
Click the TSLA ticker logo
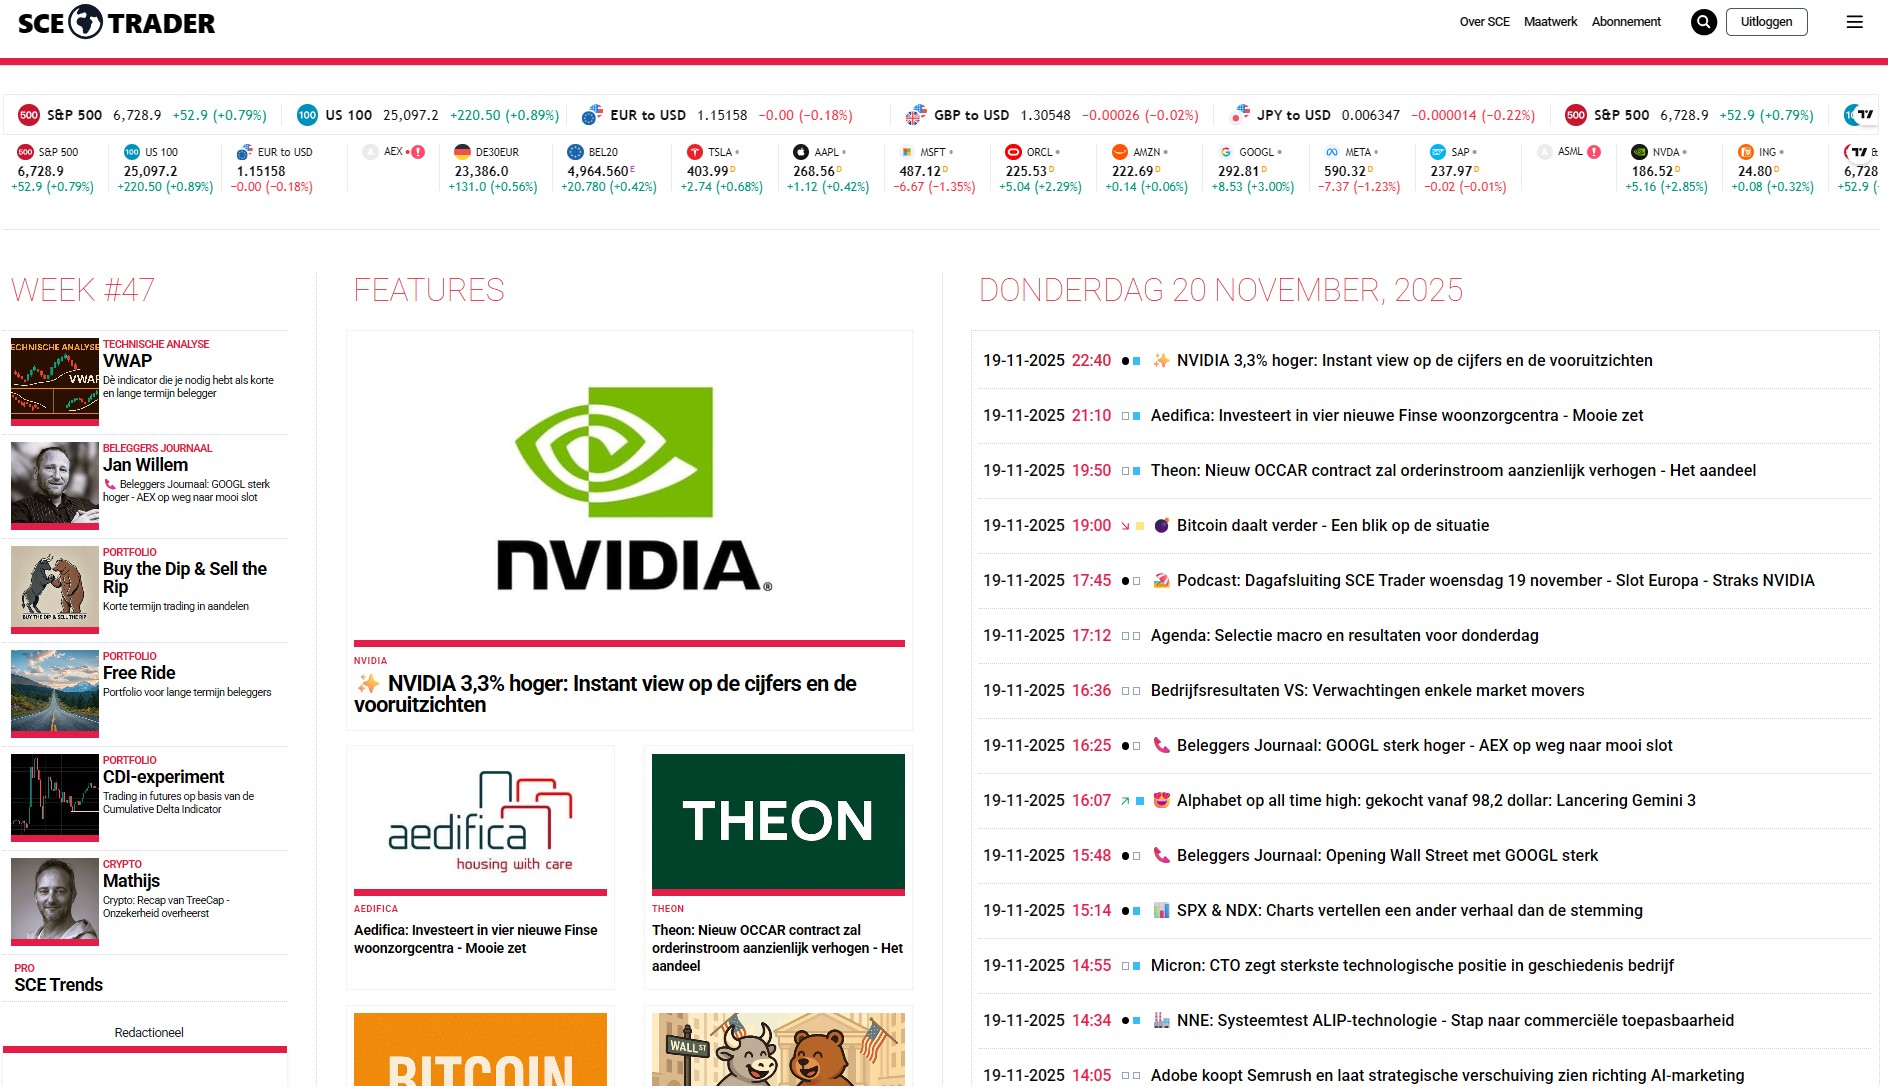pos(694,152)
